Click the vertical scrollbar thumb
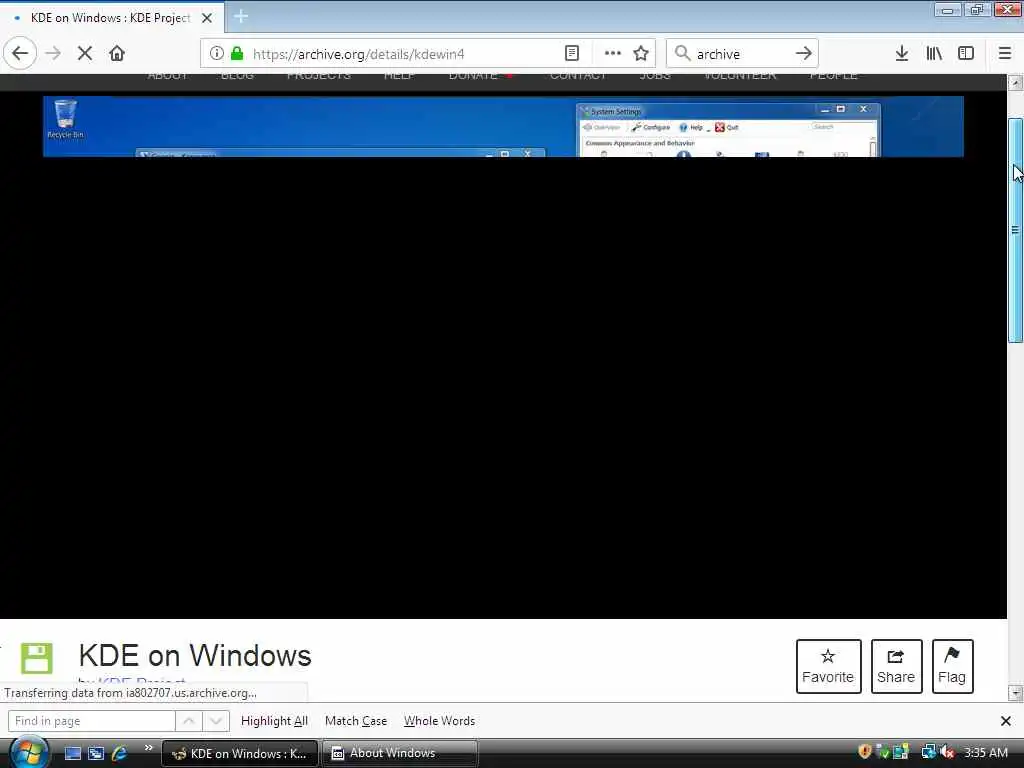 pyautogui.click(x=1015, y=230)
